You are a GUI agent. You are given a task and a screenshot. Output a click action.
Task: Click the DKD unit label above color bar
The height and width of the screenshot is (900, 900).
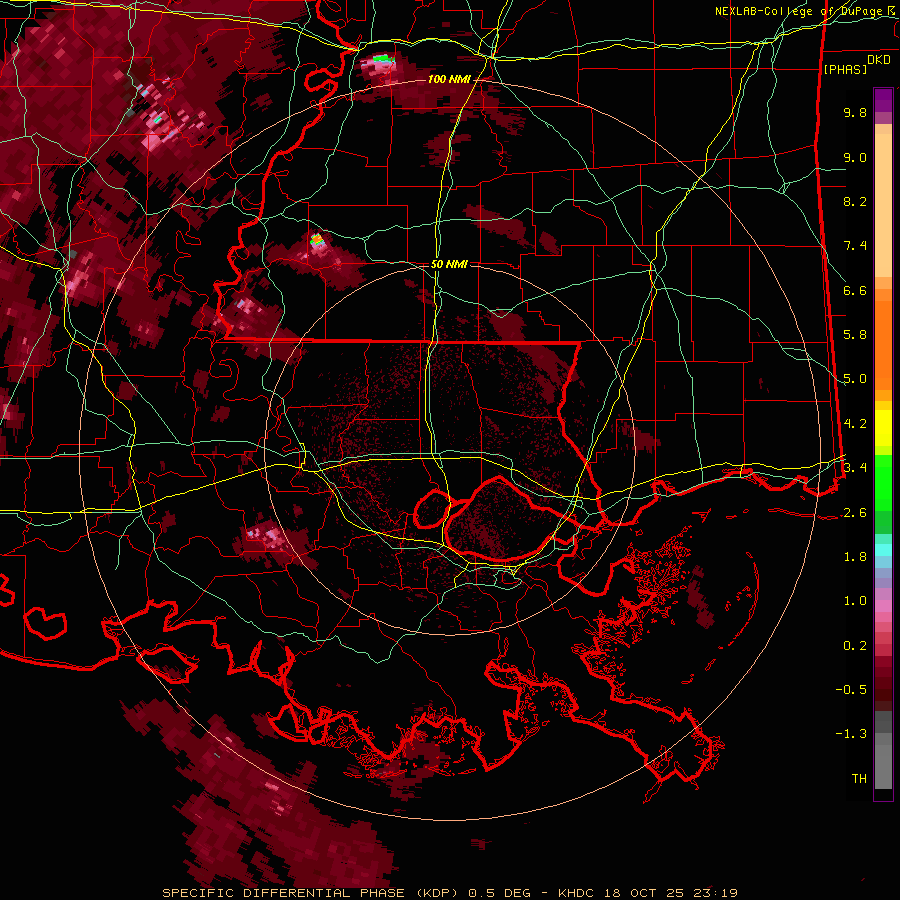click(x=879, y=60)
